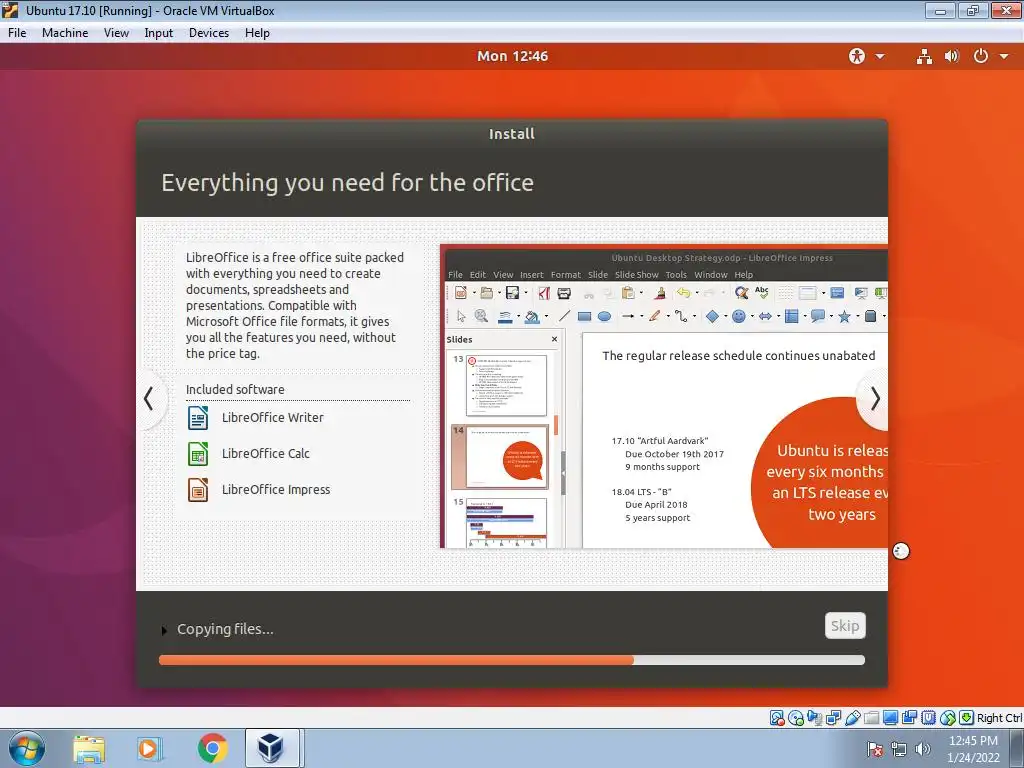
Task: Click the Right Ctrl host key label
Action: [999, 718]
